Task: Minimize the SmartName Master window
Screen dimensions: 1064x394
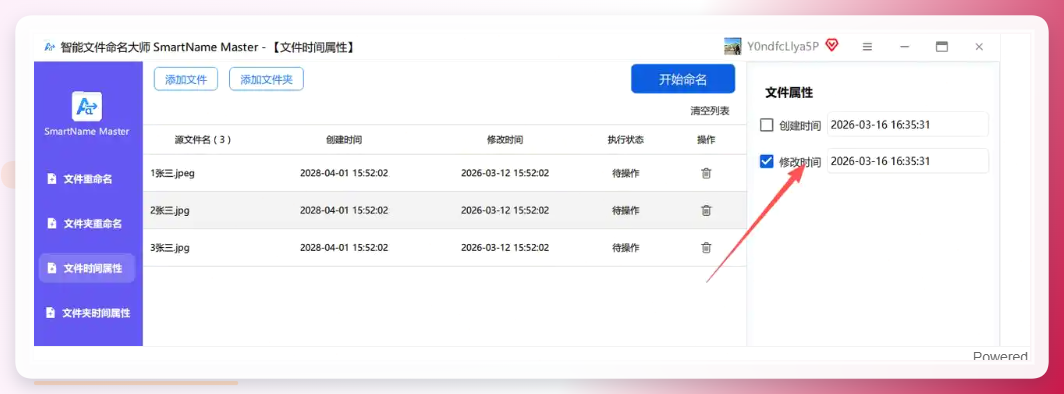Action: [904, 47]
